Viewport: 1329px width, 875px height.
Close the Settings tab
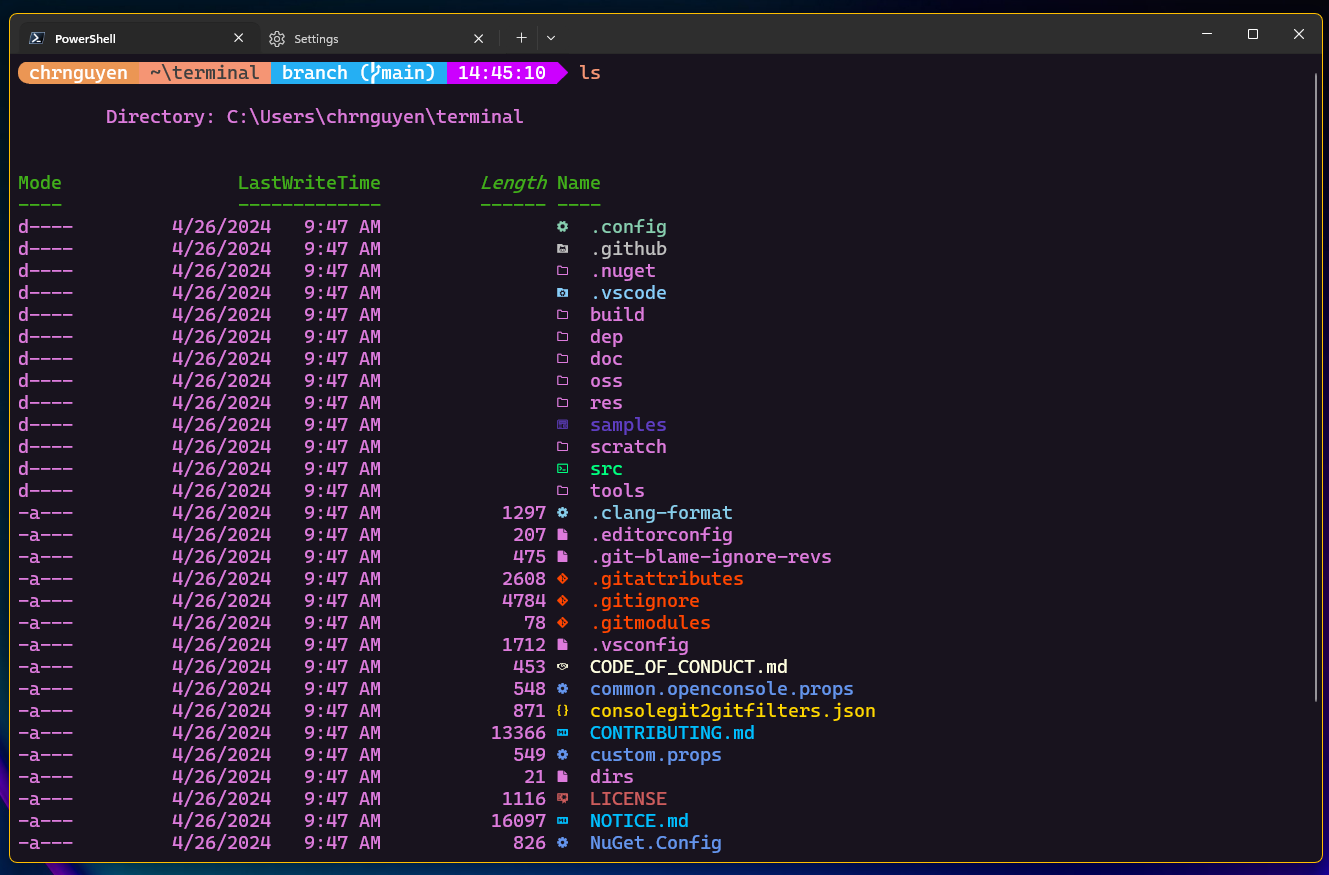tap(478, 39)
